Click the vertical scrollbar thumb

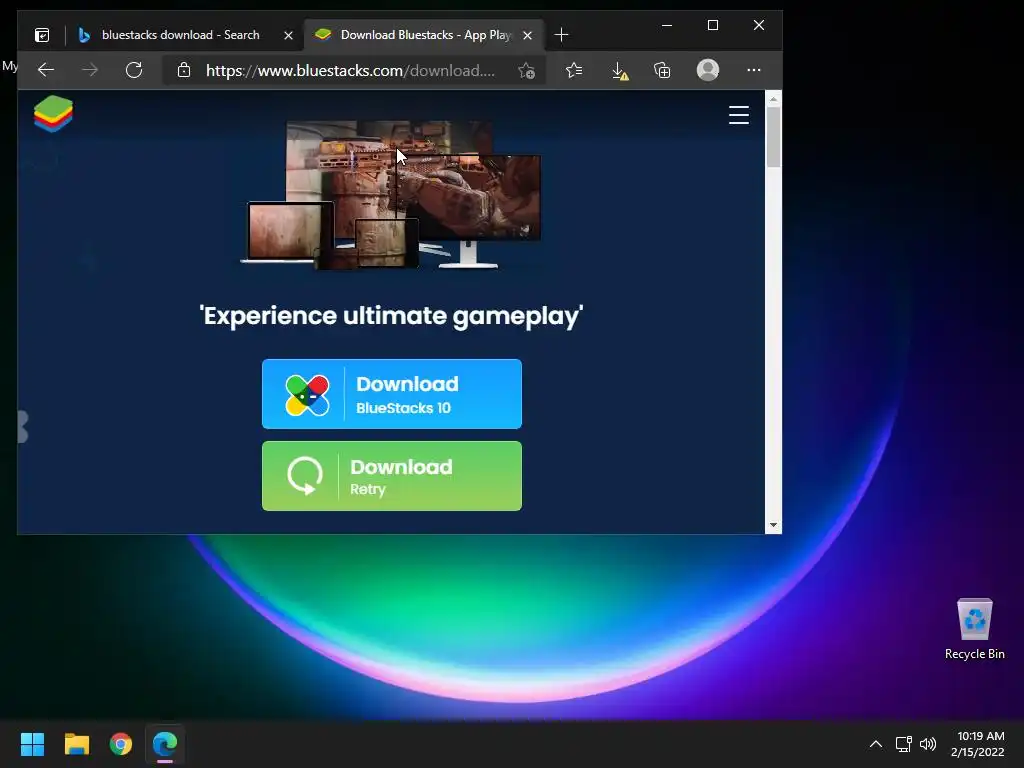click(773, 137)
